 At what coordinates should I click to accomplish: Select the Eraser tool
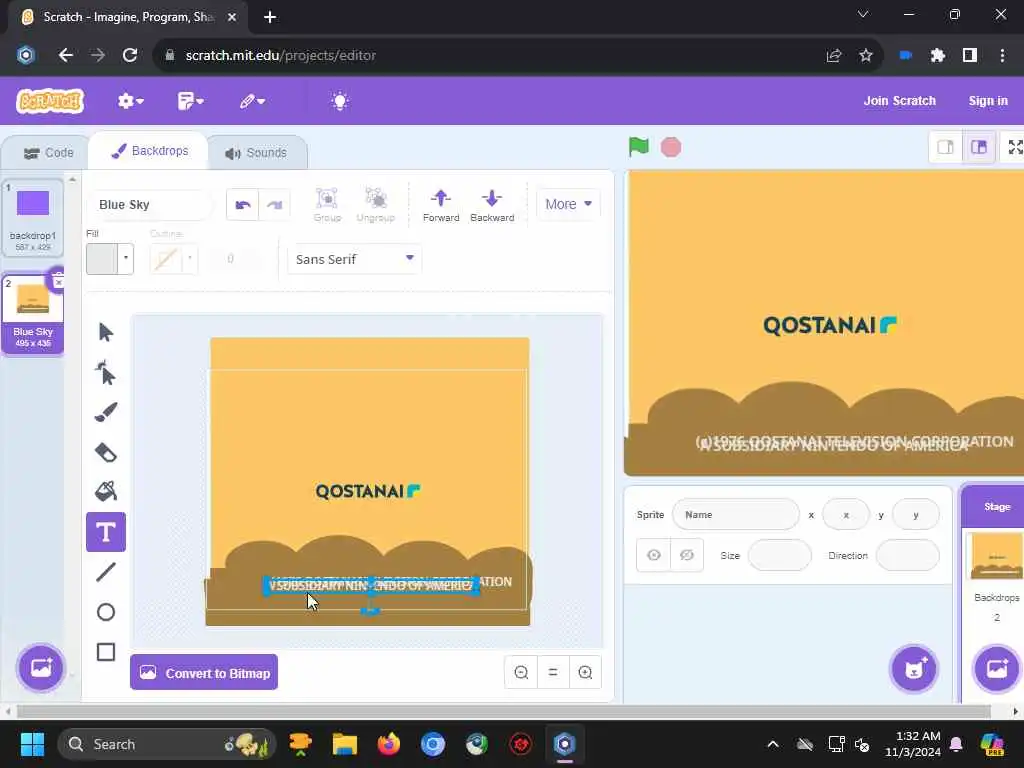pyautogui.click(x=106, y=452)
